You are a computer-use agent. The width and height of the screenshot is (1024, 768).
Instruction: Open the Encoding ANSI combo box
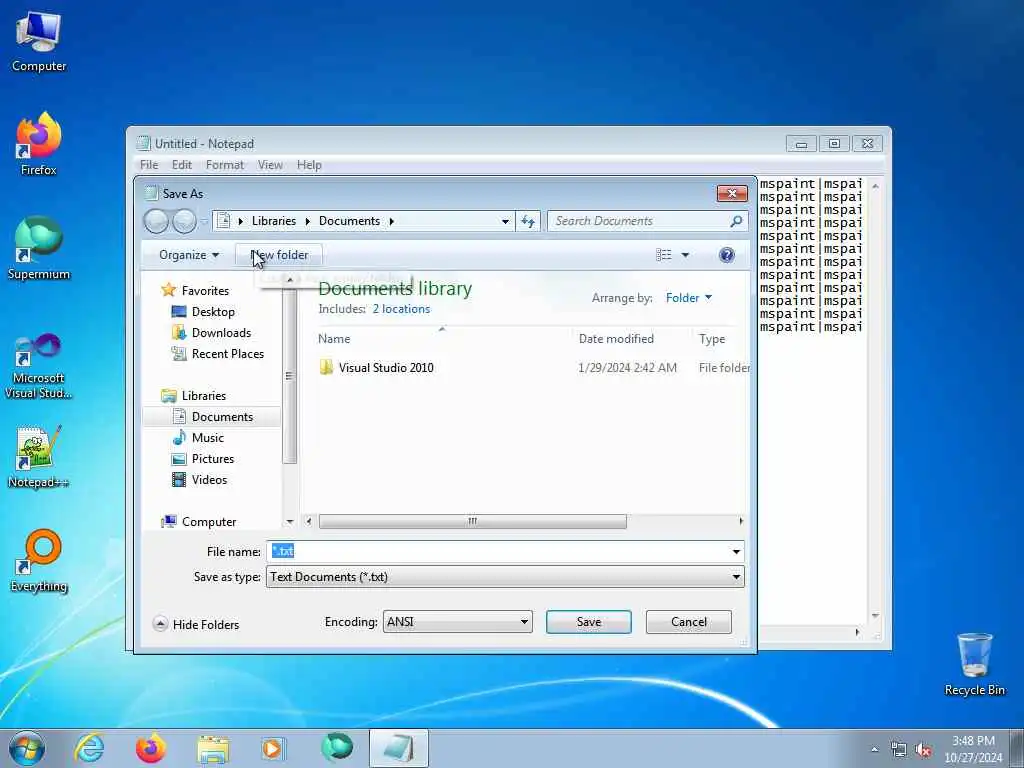point(457,622)
